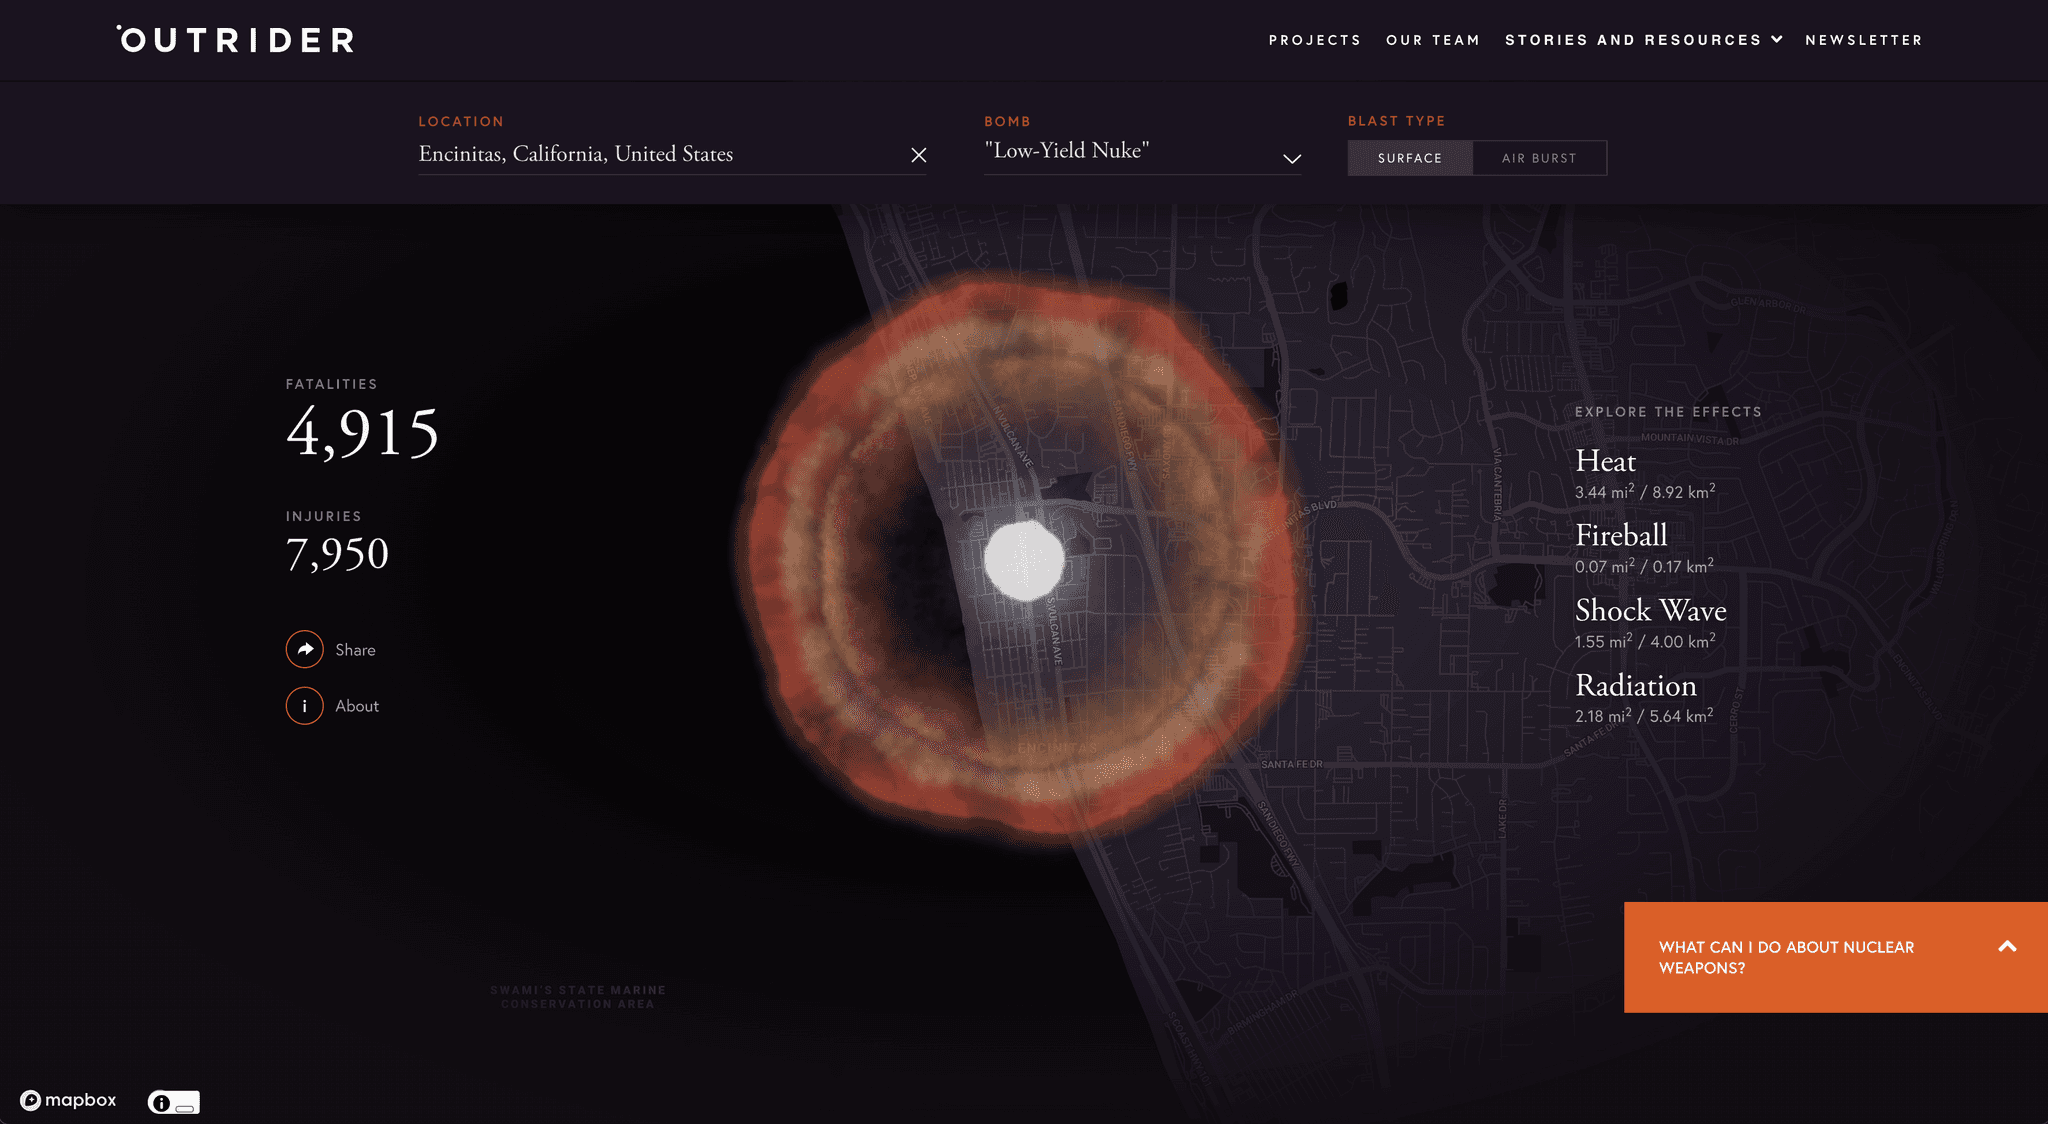Select Surface blast type
The width and height of the screenshot is (2048, 1124).
pyautogui.click(x=1409, y=158)
